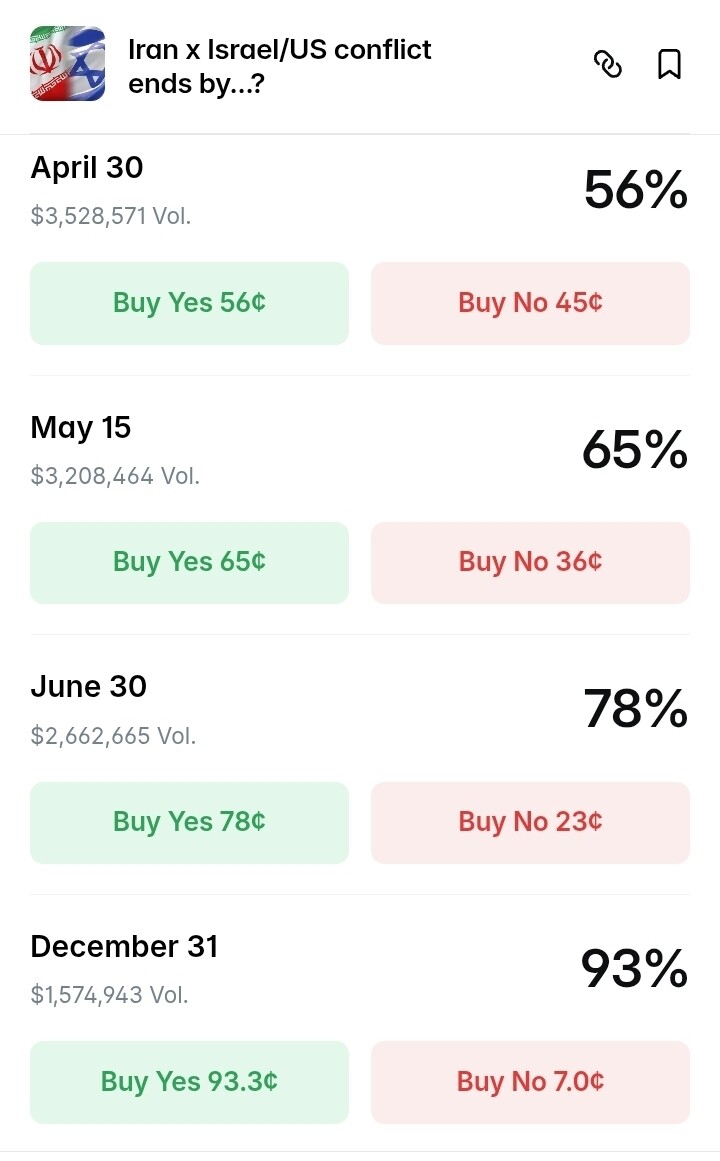Image resolution: width=720 pixels, height=1161 pixels.
Task: Open the Iran Israel flags thumbnail
Action: coord(68,64)
